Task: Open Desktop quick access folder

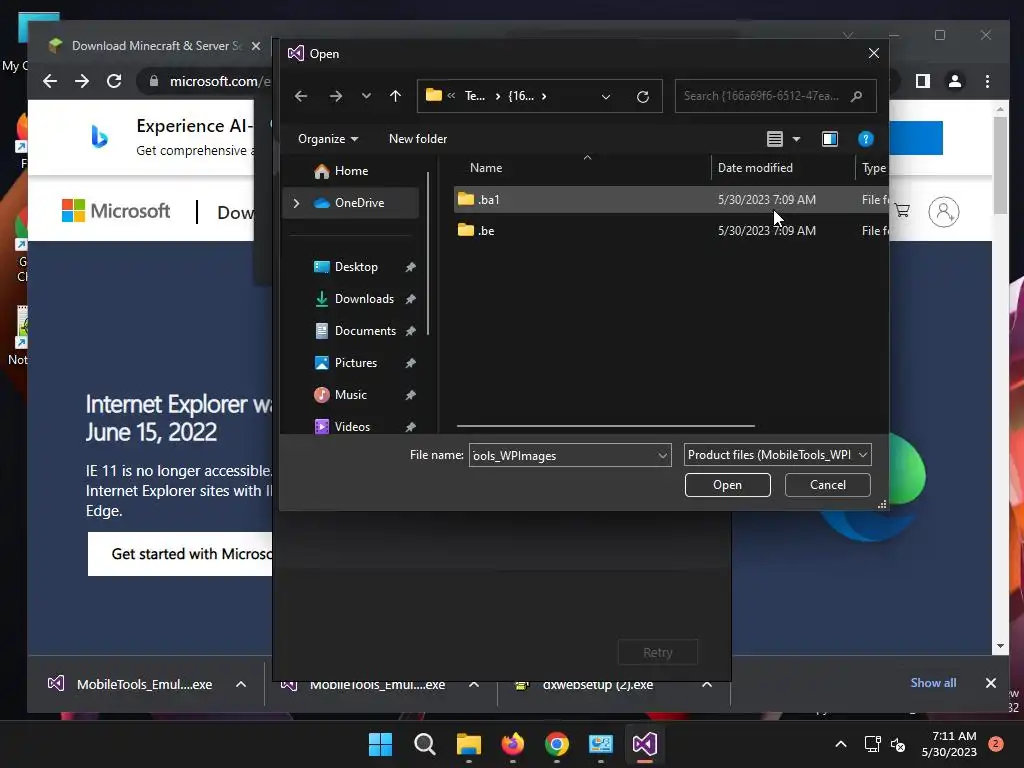Action: pos(356,266)
